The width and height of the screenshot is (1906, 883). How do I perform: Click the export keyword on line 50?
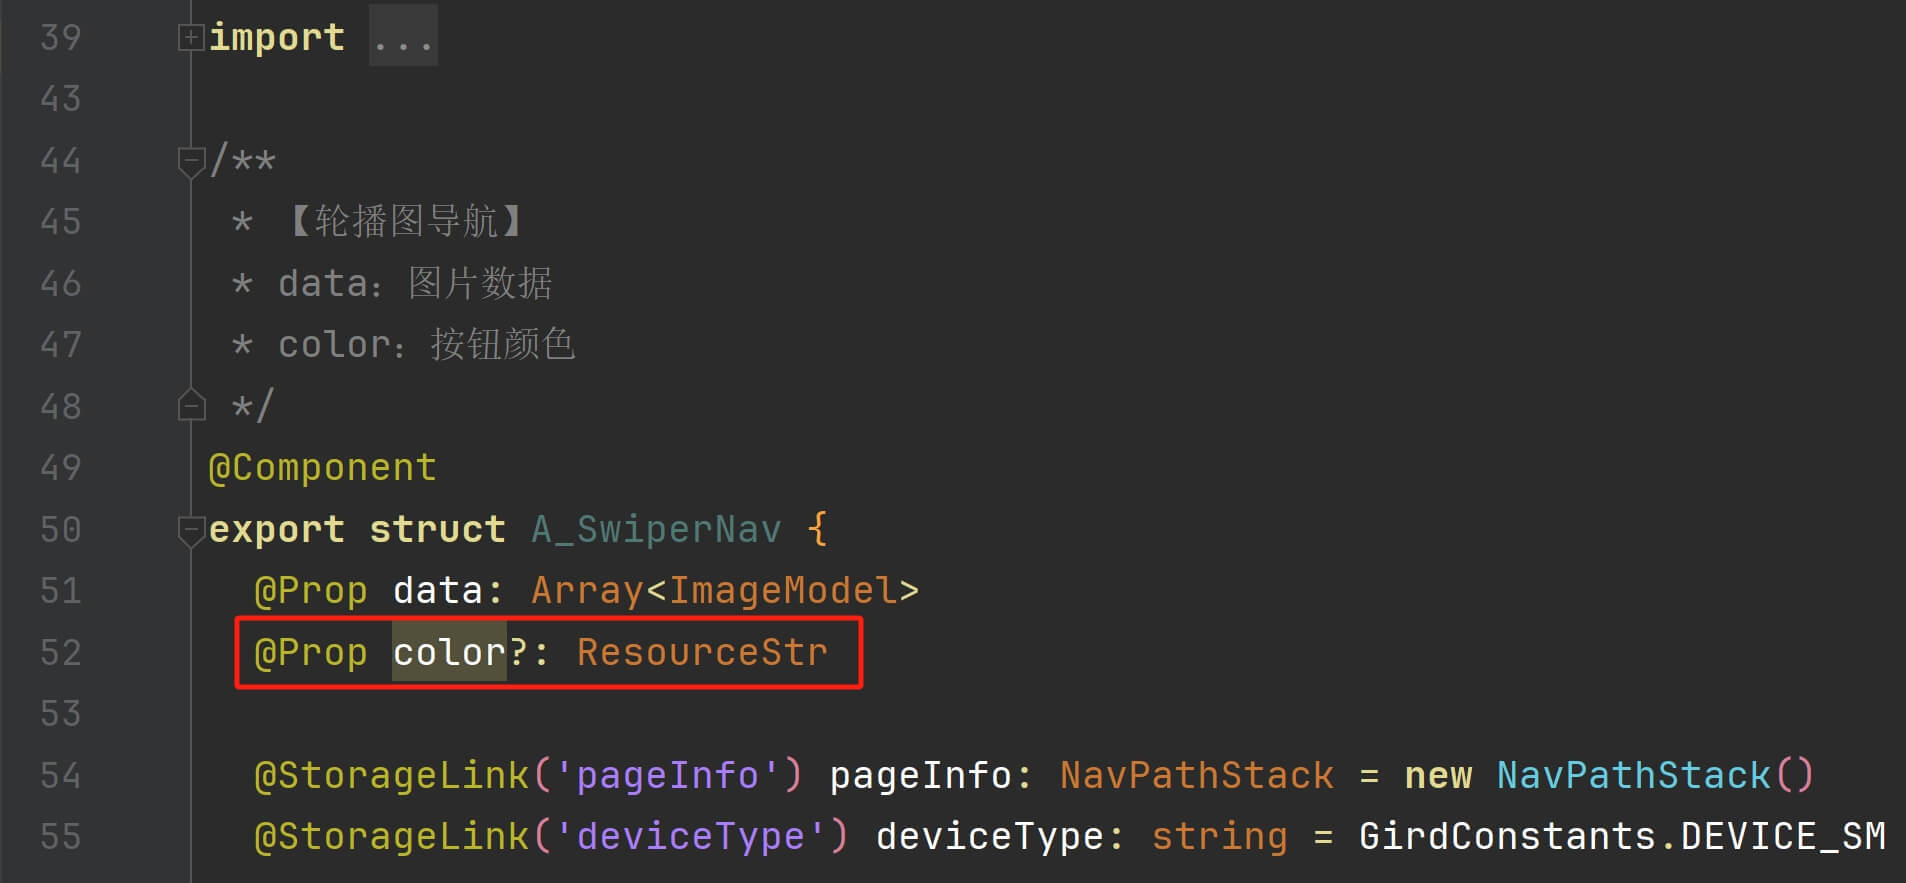click(276, 530)
